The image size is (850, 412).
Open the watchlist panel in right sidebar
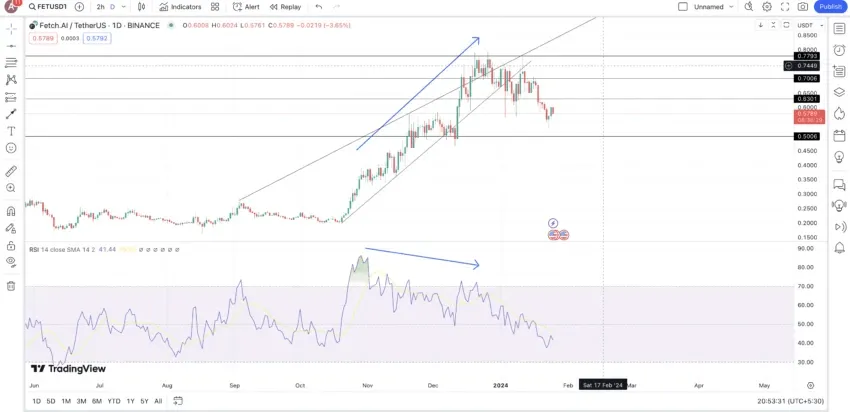pos(839,28)
